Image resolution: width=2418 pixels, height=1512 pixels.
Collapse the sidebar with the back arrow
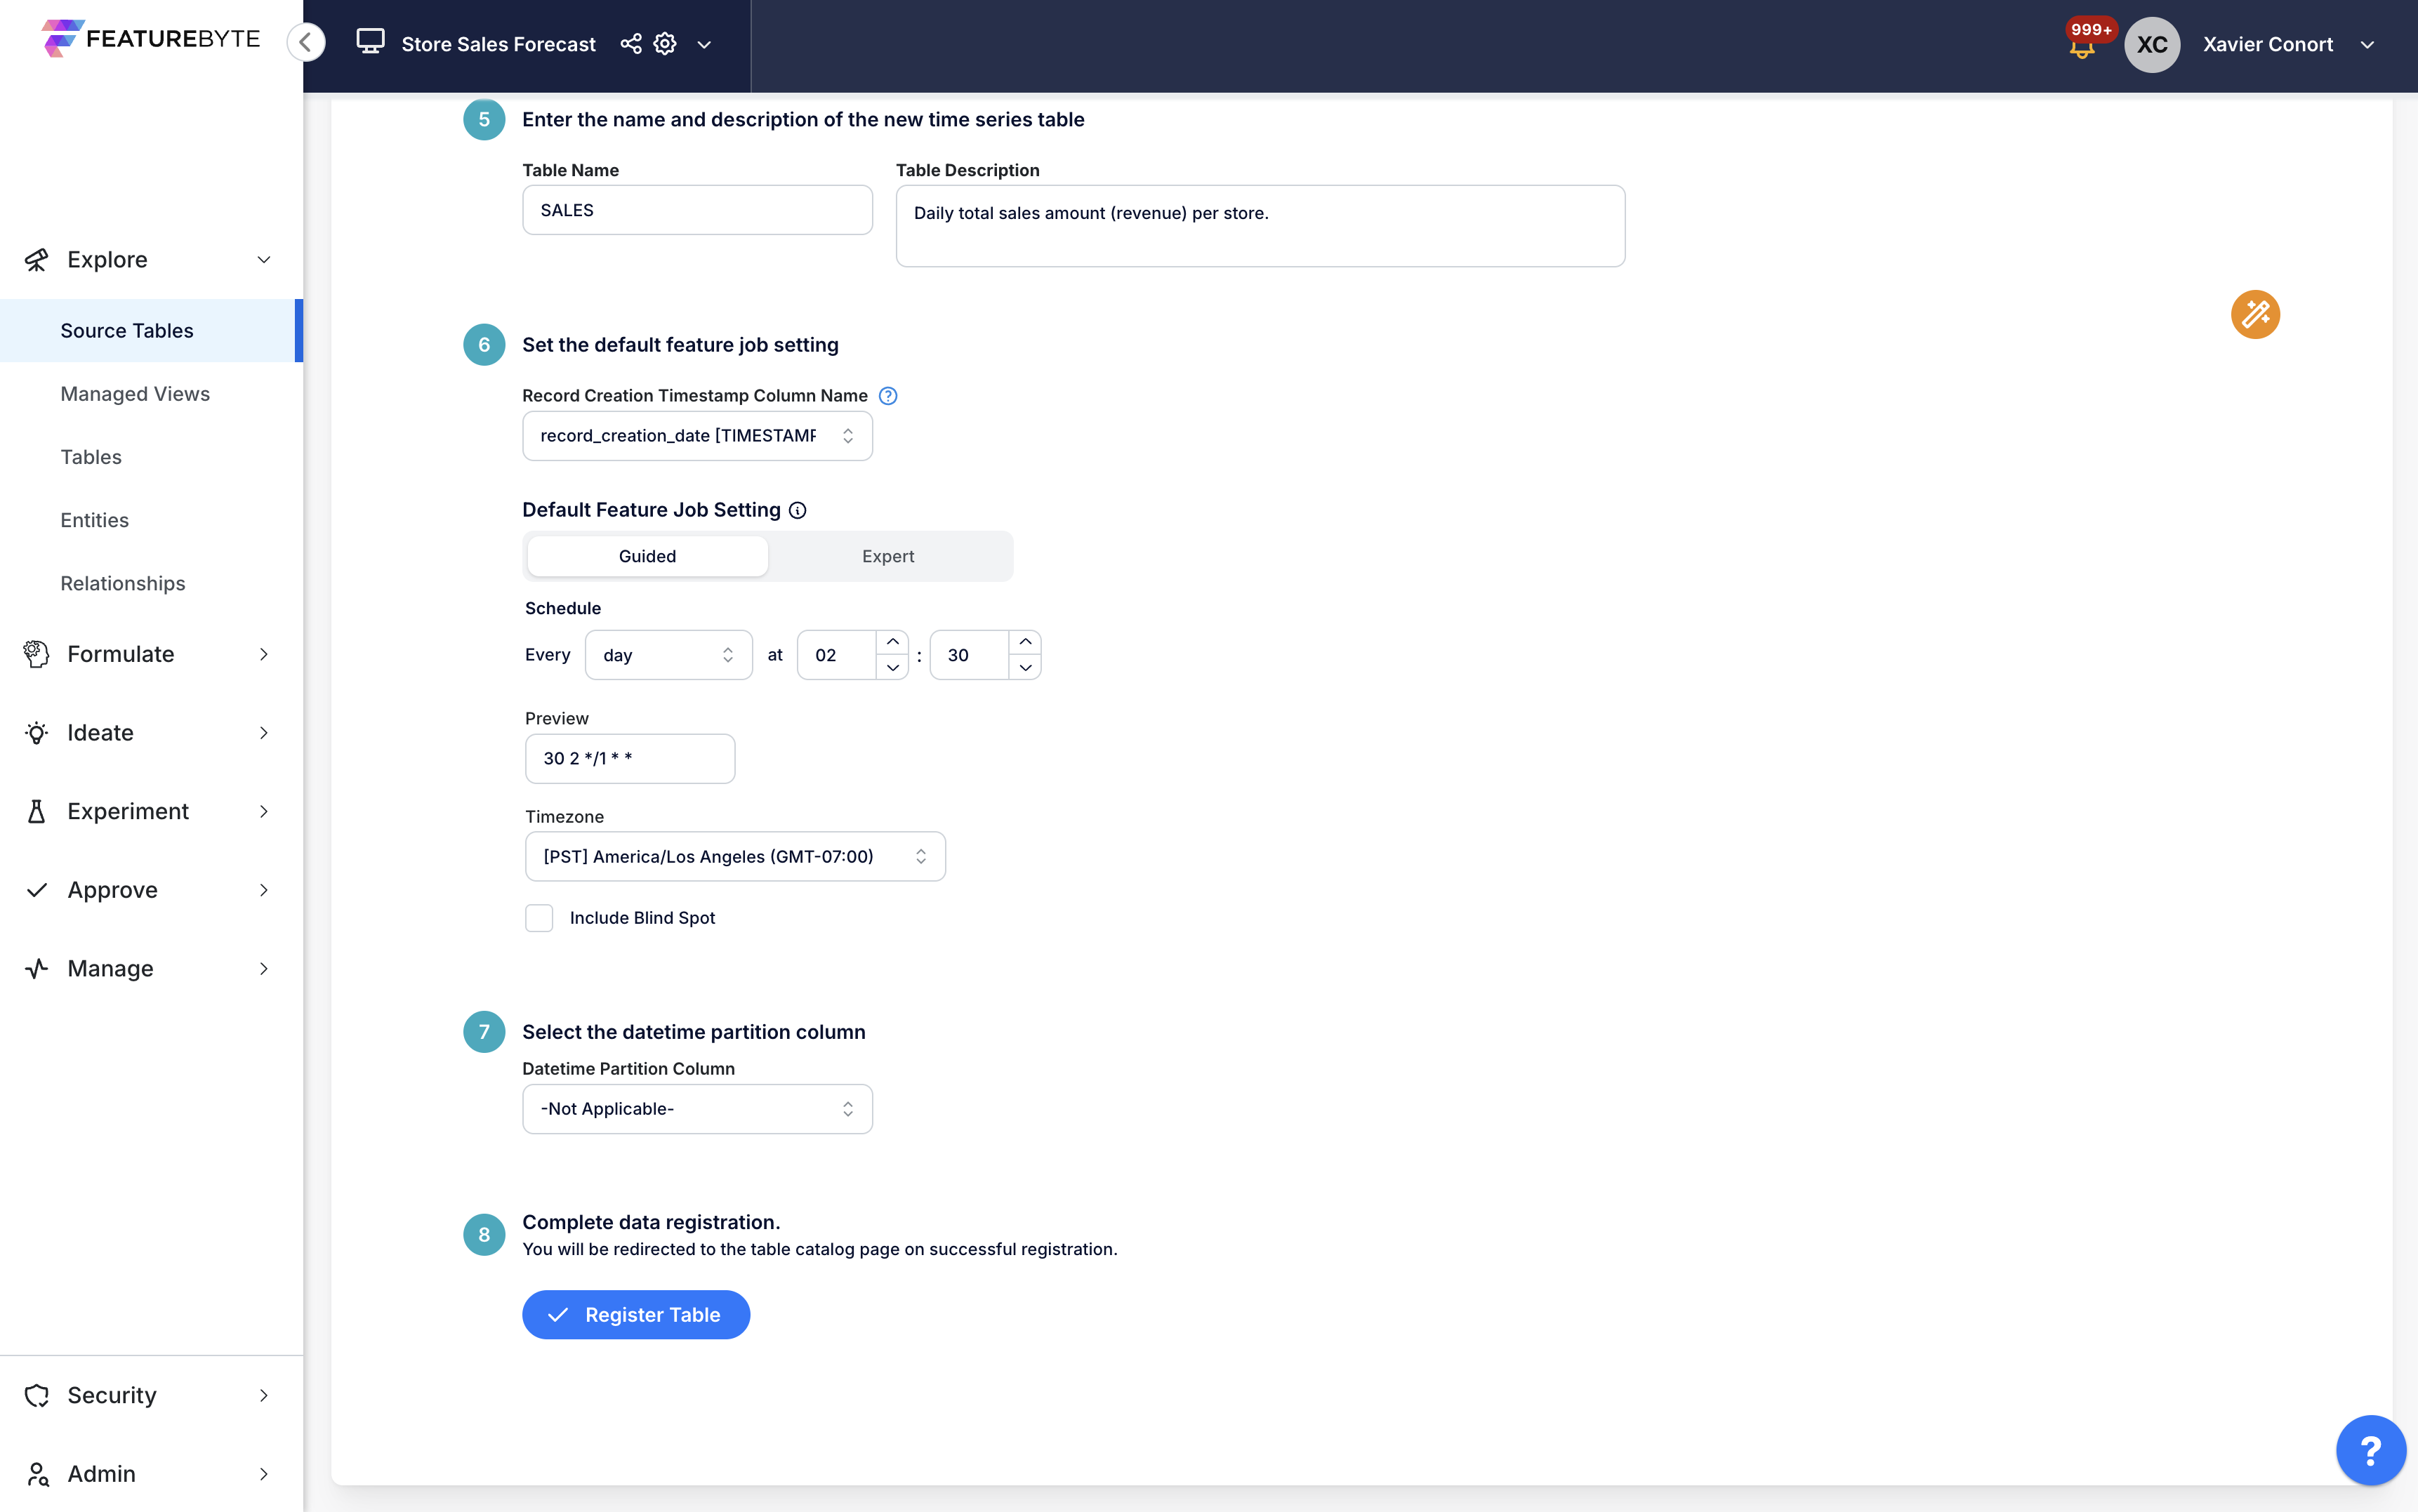[306, 42]
